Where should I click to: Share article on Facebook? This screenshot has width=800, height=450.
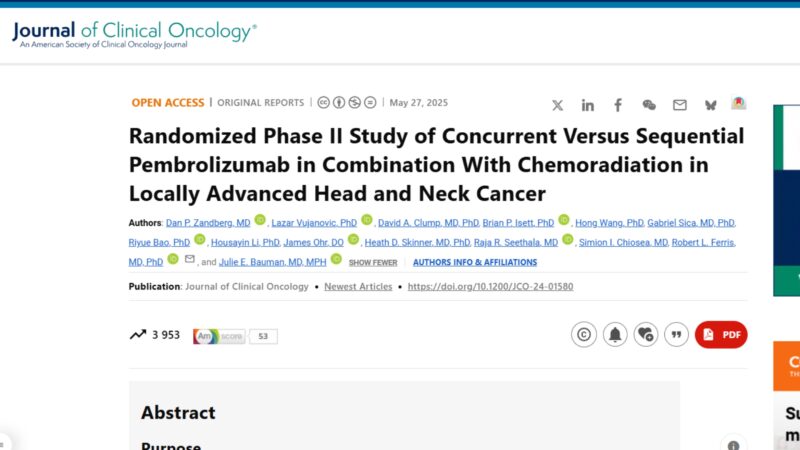pos(618,106)
